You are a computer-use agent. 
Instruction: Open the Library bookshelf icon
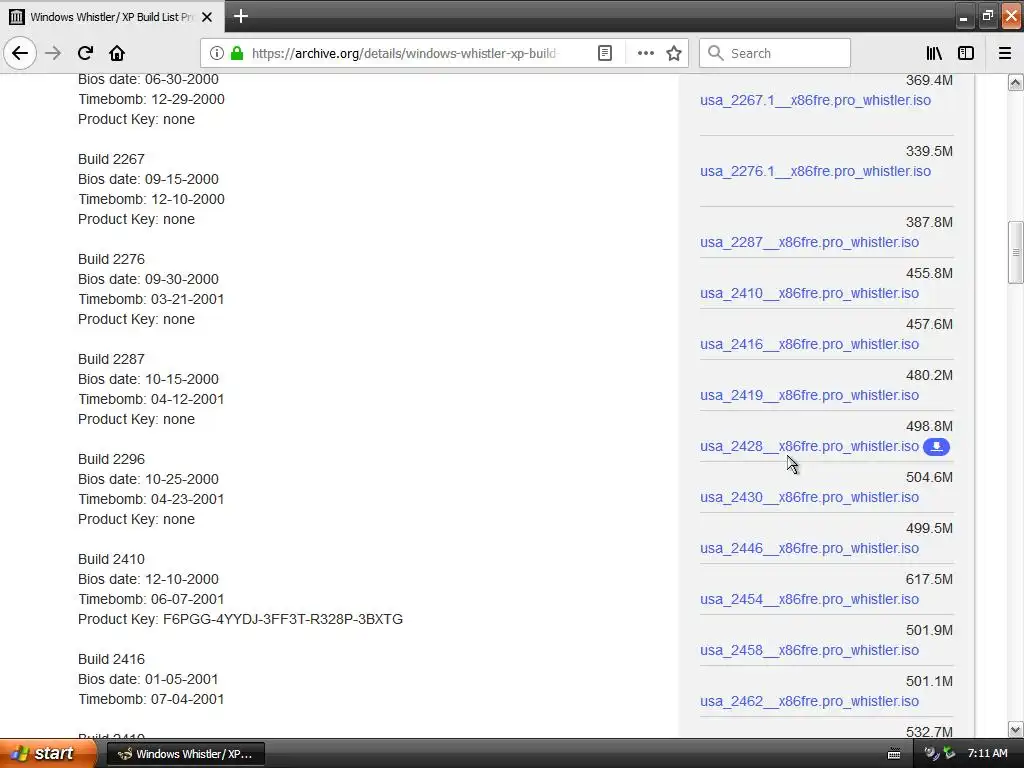pos(934,53)
